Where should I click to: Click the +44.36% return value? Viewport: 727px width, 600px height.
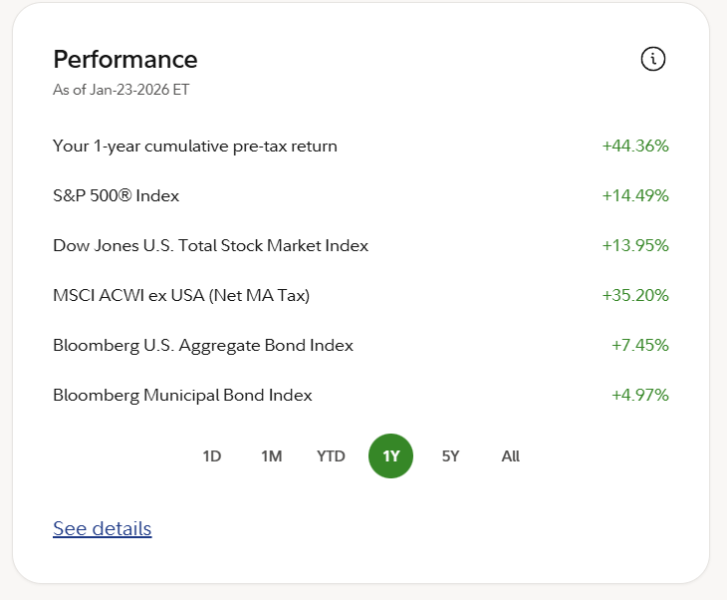click(635, 146)
